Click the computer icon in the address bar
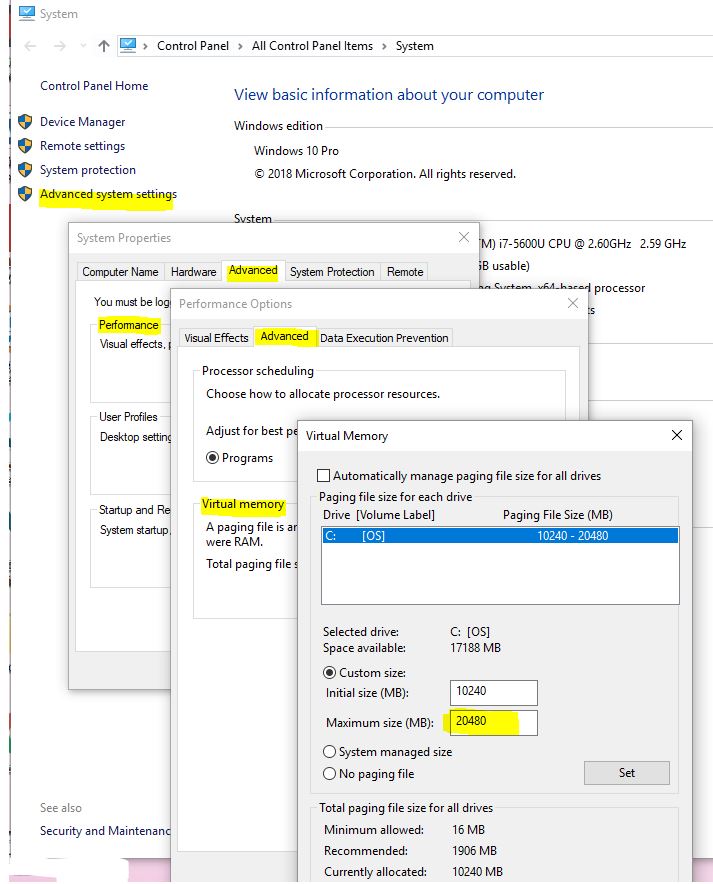 [x=129, y=45]
